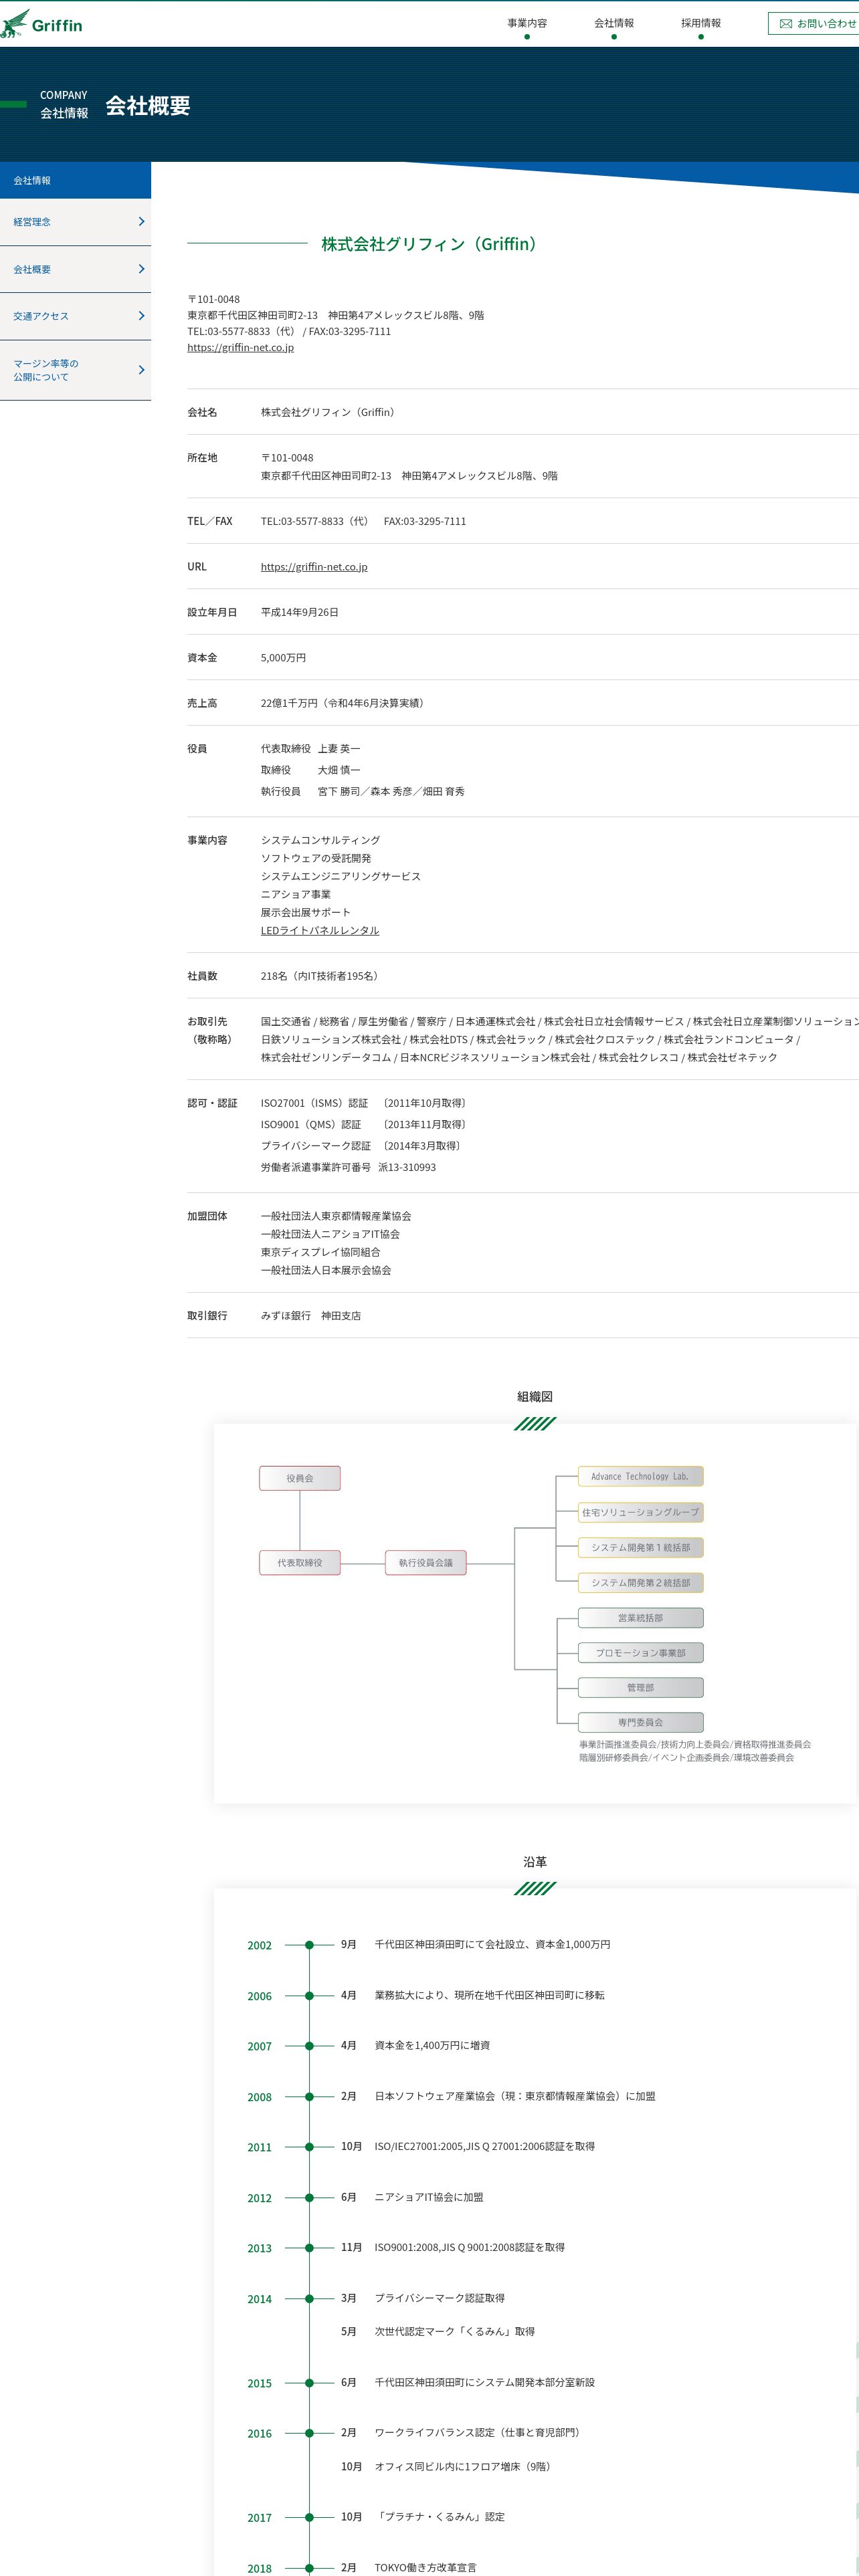The image size is (859, 2576).
Task: Click the chevron beside 経営理念
Action: (x=141, y=222)
